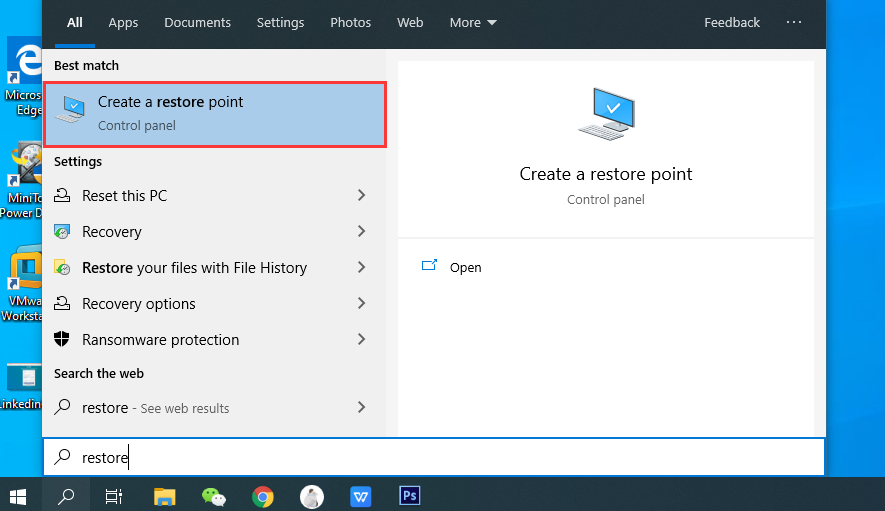Image resolution: width=885 pixels, height=511 pixels.
Task: Click the Create a restore point title in preview
Action: pyautogui.click(x=606, y=174)
